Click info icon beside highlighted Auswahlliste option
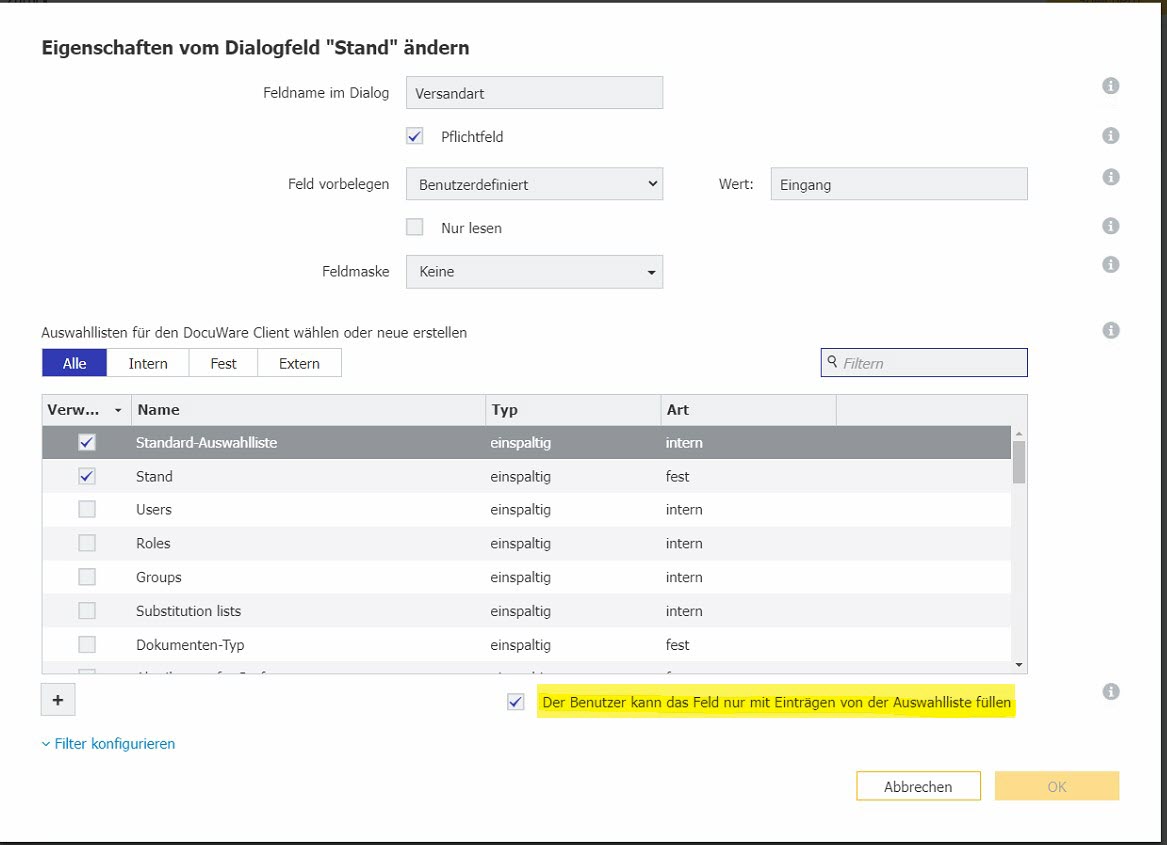 point(1110,692)
